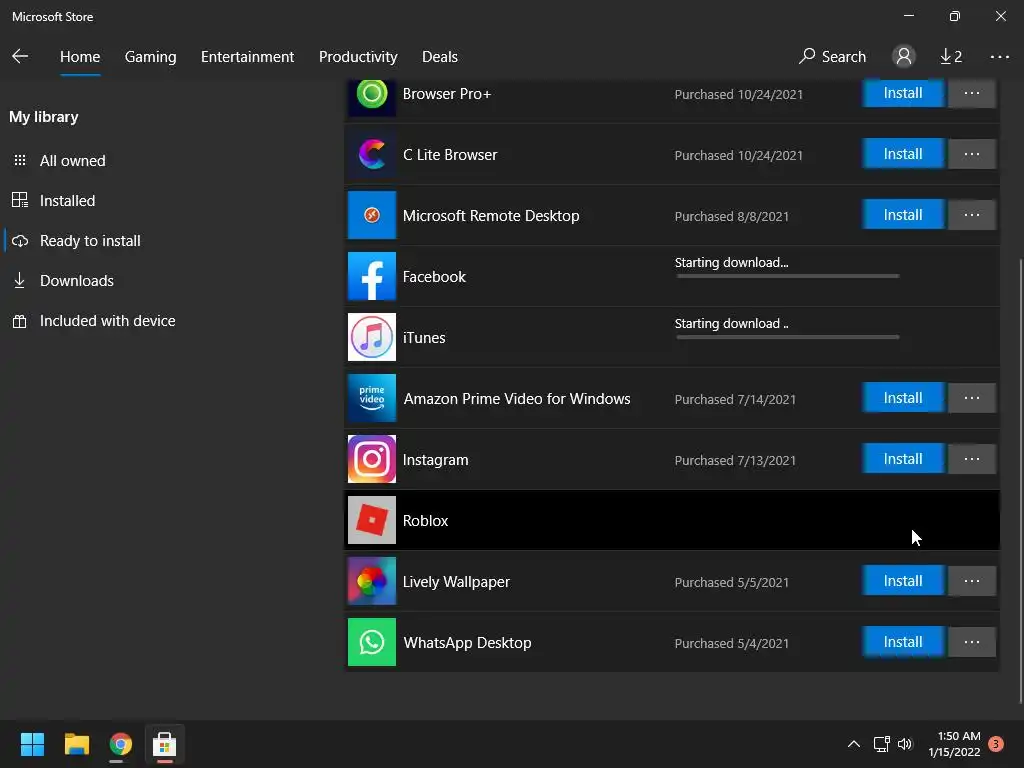The image size is (1024, 768).
Task: Click the Roblox app icon
Action: tap(372, 520)
